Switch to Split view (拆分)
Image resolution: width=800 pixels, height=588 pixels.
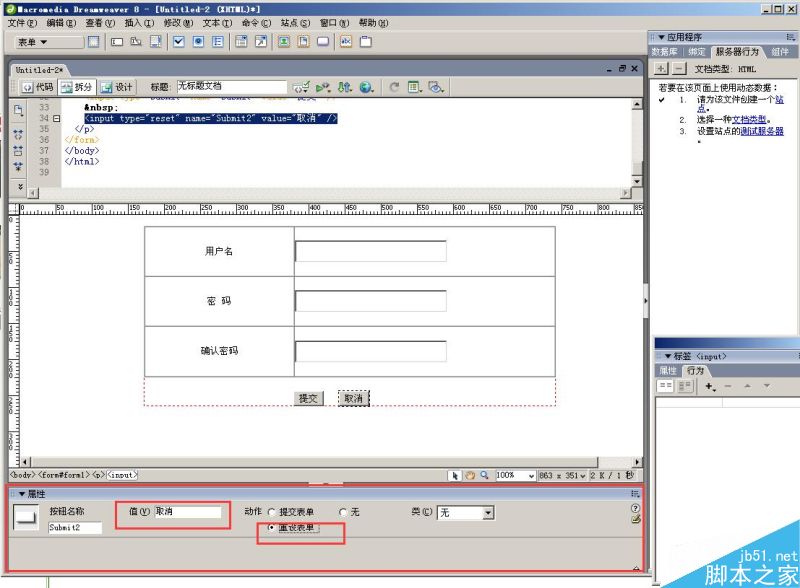77,87
